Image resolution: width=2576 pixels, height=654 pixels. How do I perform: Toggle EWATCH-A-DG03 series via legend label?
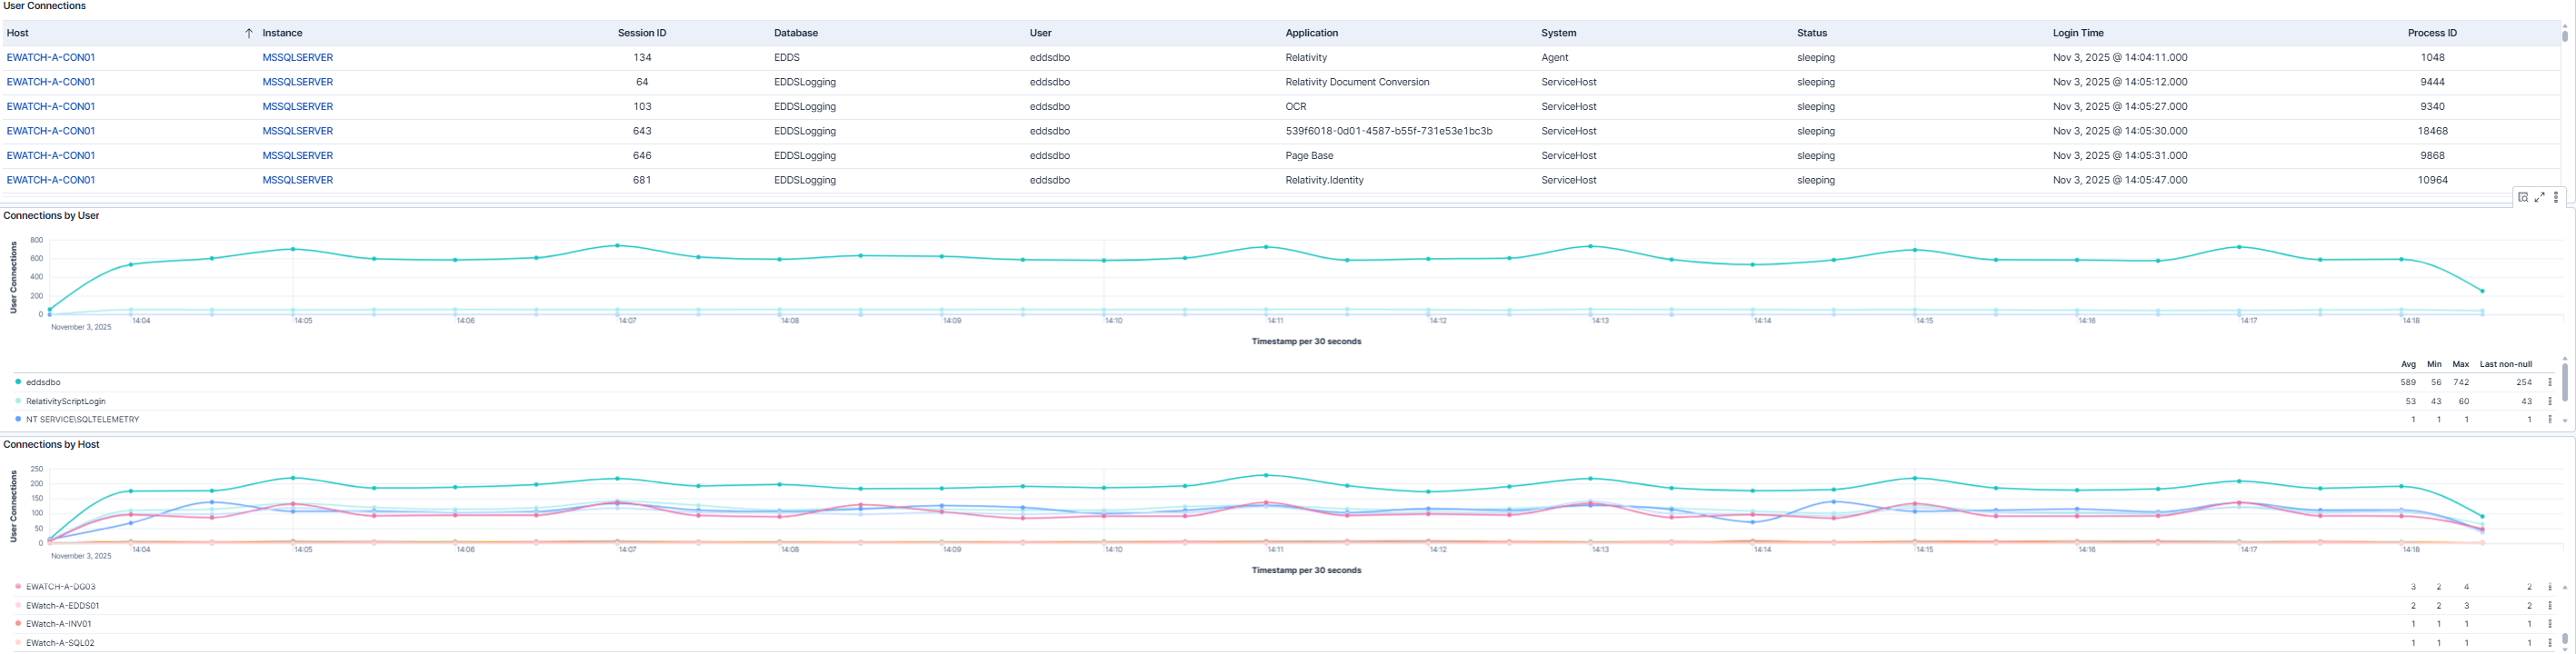(x=61, y=587)
